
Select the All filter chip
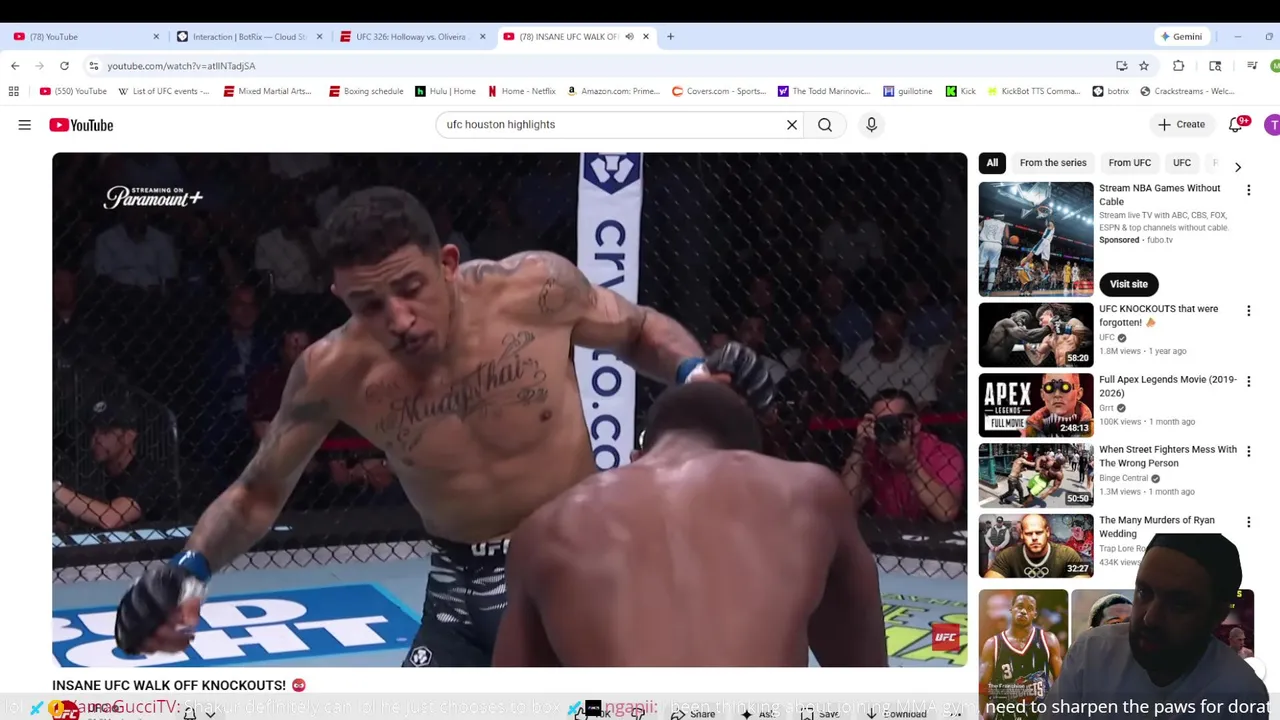tap(992, 163)
